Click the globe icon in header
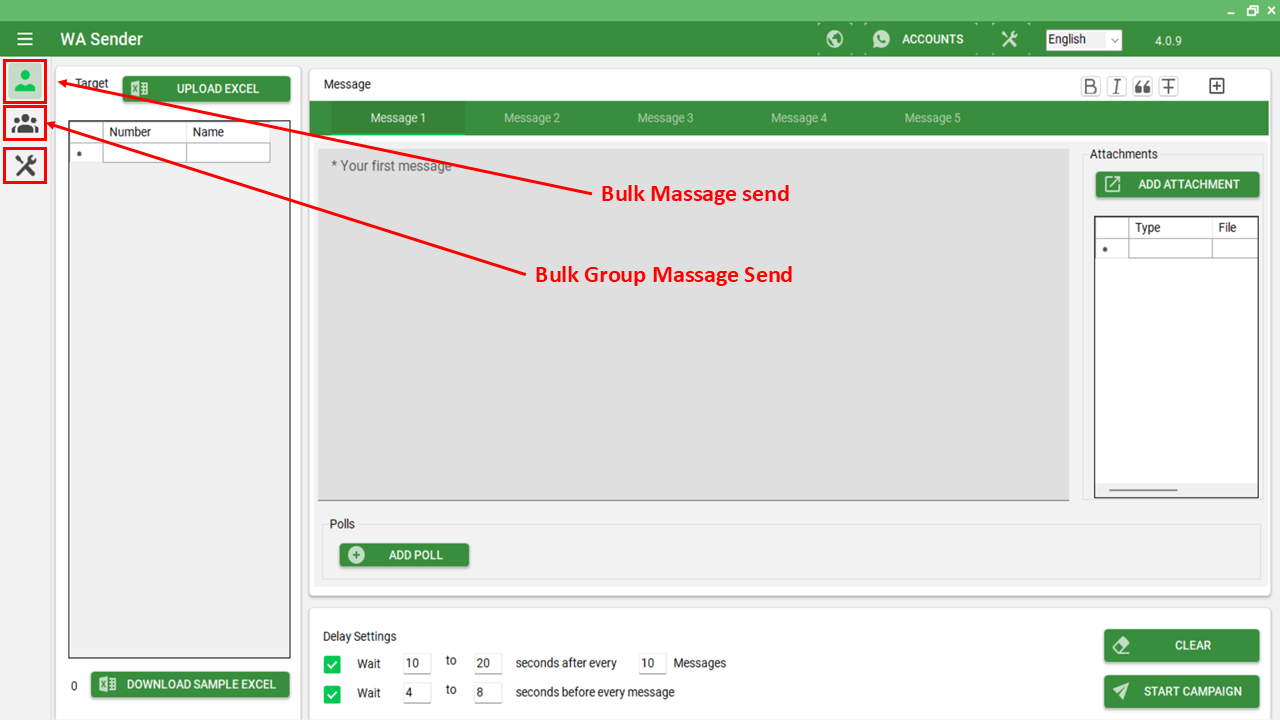This screenshot has height=720, width=1280. (x=834, y=39)
